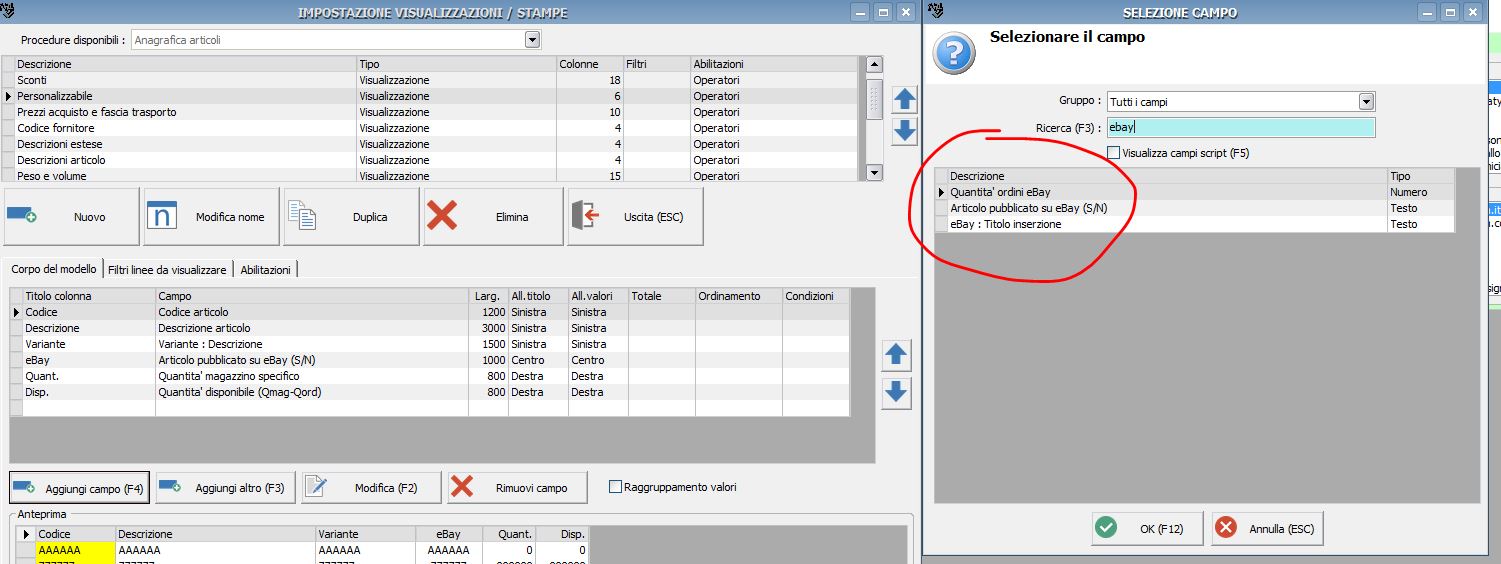This screenshot has width=1501, height=564.
Task: Move field up in column list arrow
Action: point(896,354)
